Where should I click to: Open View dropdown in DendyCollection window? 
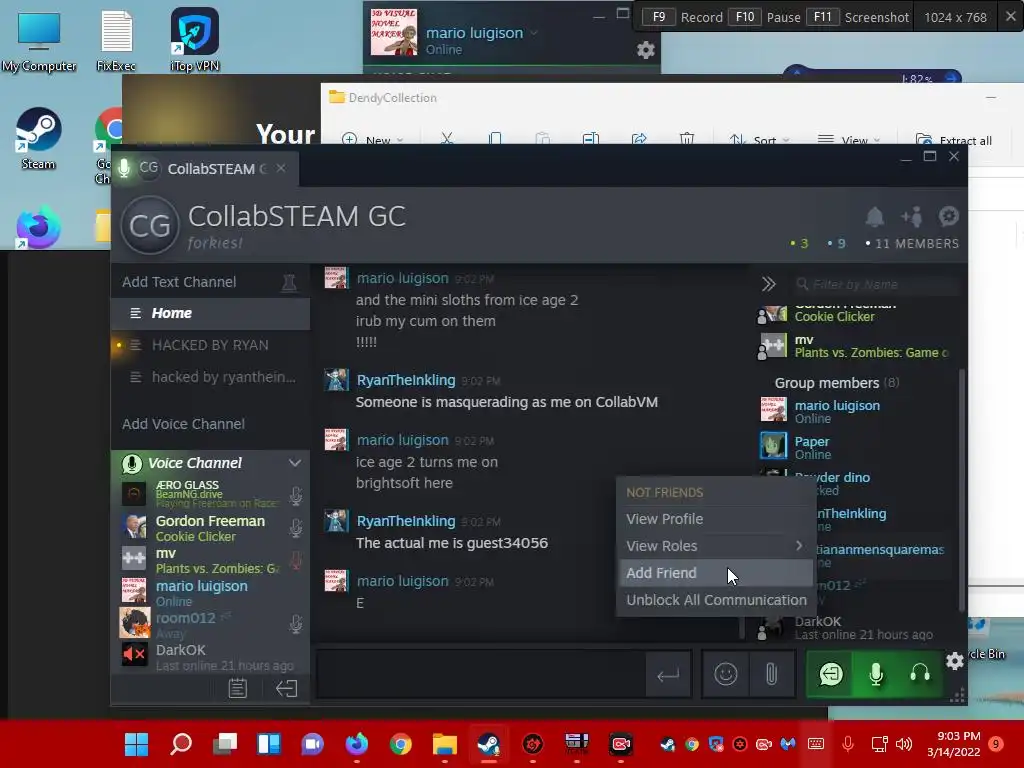click(x=848, y=139)
